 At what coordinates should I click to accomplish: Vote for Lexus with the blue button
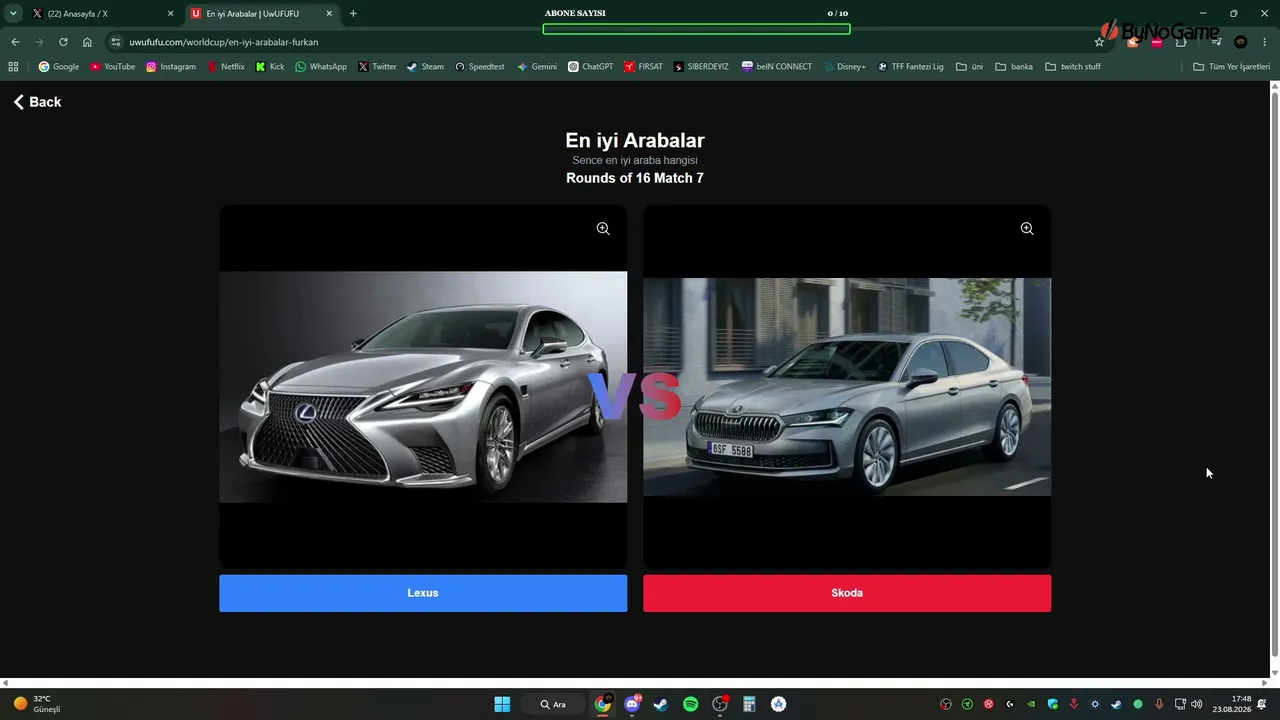coord(423,593)
